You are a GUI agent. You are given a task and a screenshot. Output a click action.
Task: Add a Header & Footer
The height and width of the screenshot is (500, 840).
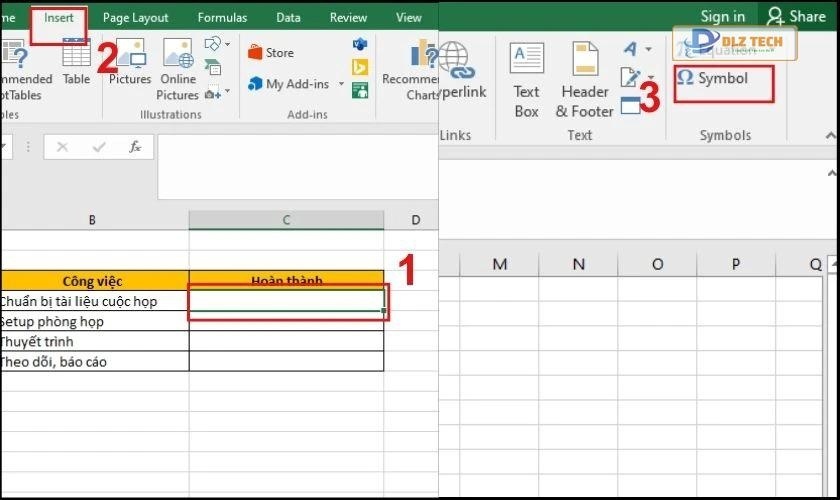(x=583, y=80)
